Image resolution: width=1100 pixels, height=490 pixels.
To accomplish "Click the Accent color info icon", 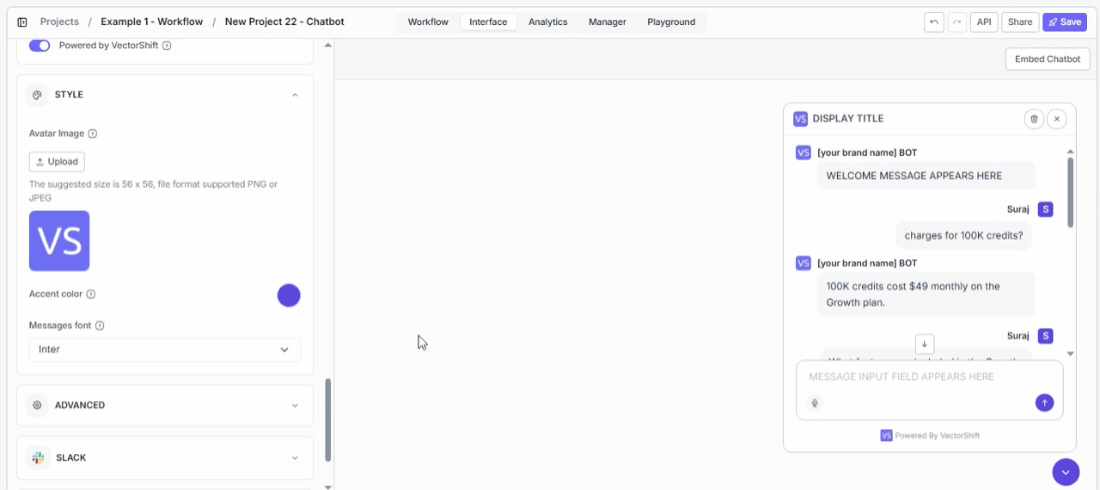I will pyautogui.click(x=90, y=294).
